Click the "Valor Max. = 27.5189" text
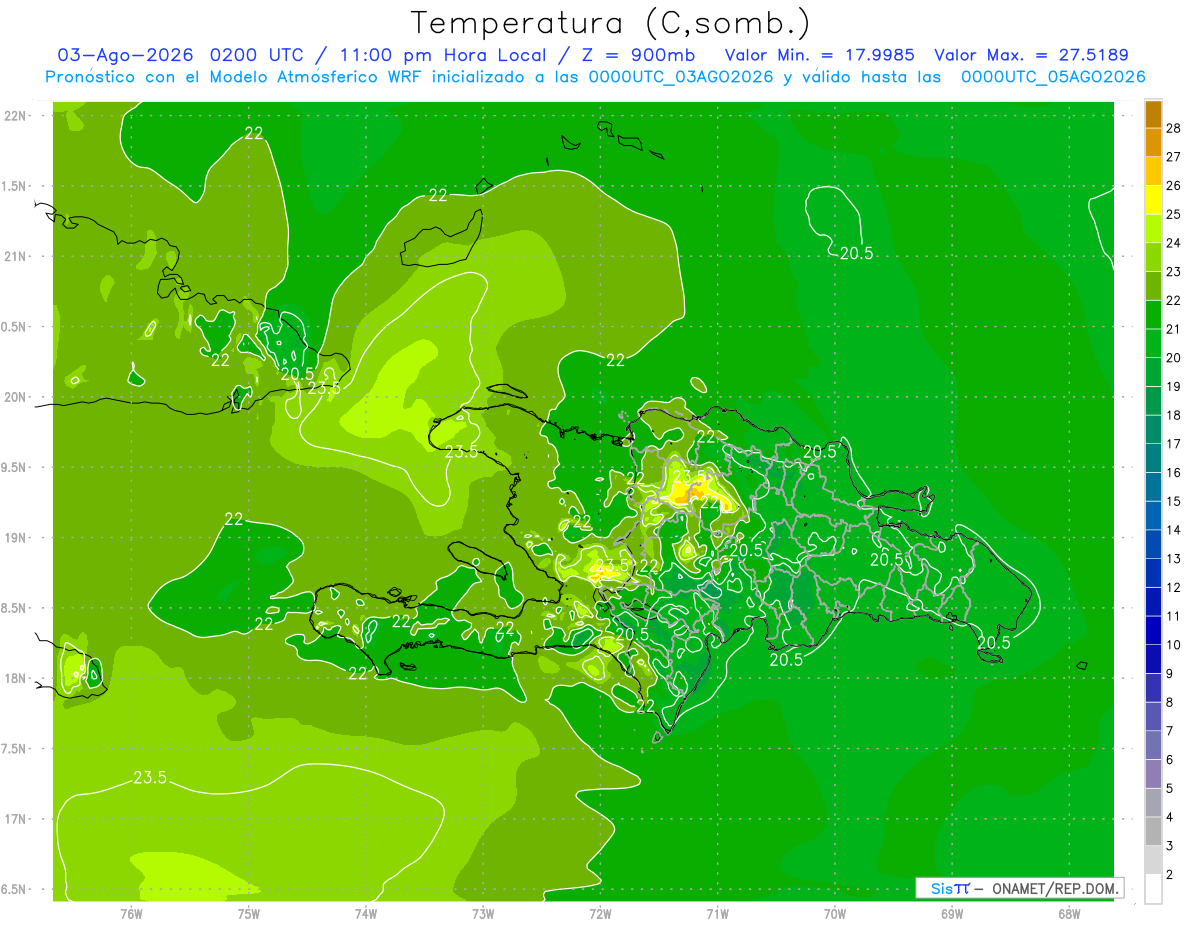Image resolution: width=1200 pixels, height=927 pixels. click(x=1031, y=55)
